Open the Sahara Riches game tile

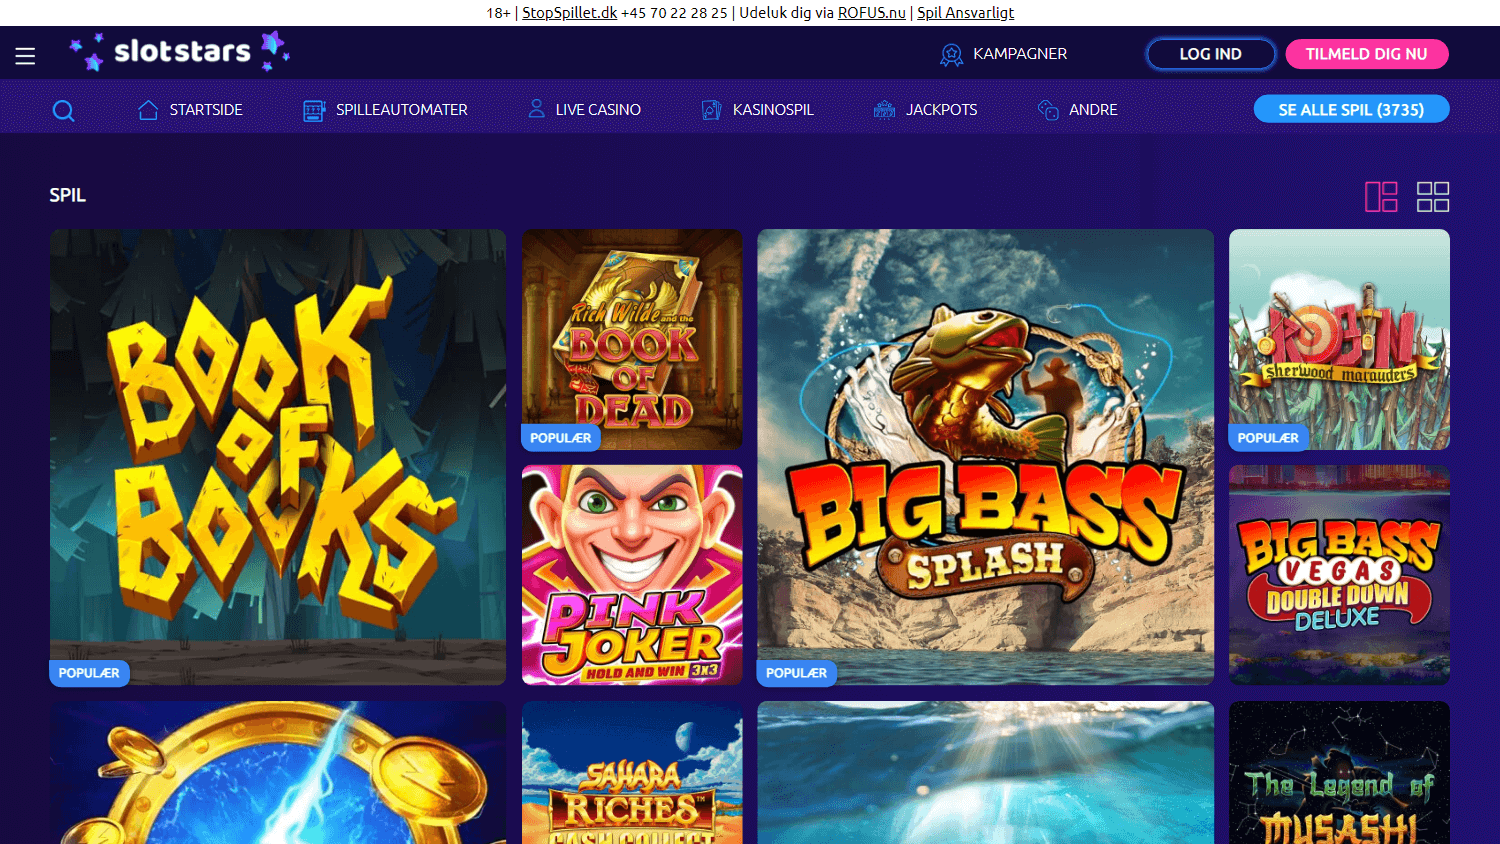[x=632, y=772]
